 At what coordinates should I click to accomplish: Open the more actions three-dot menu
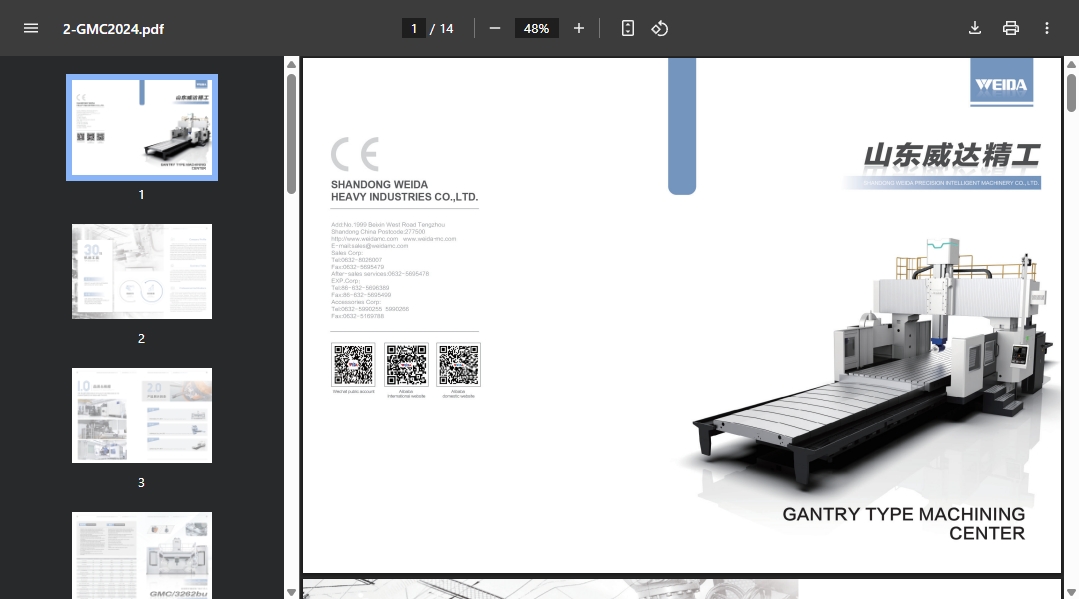pyautogui.click(x=1047, y=28)
